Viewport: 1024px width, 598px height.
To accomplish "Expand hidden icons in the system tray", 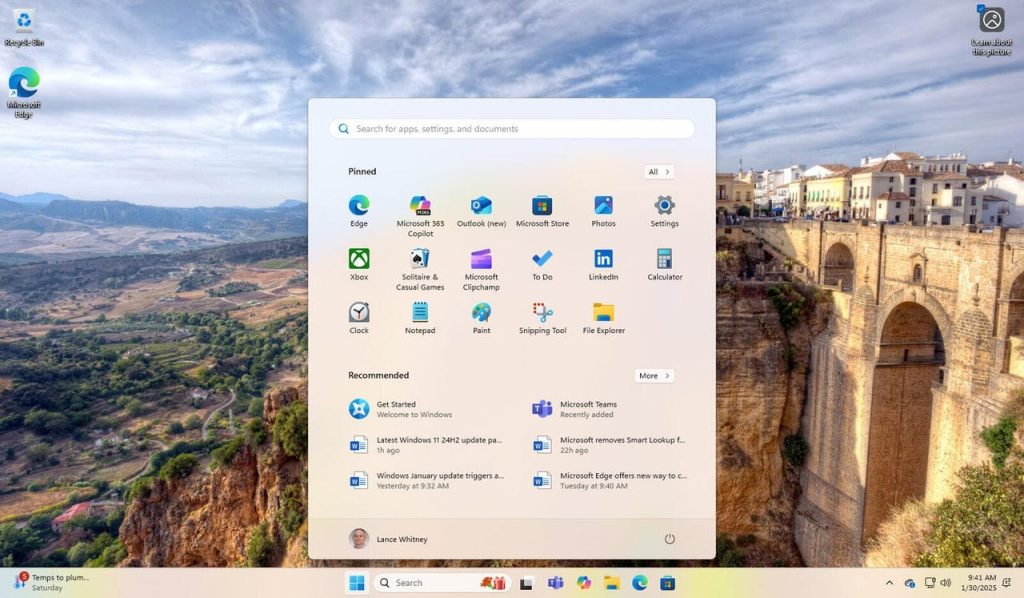I will point(889,582).
